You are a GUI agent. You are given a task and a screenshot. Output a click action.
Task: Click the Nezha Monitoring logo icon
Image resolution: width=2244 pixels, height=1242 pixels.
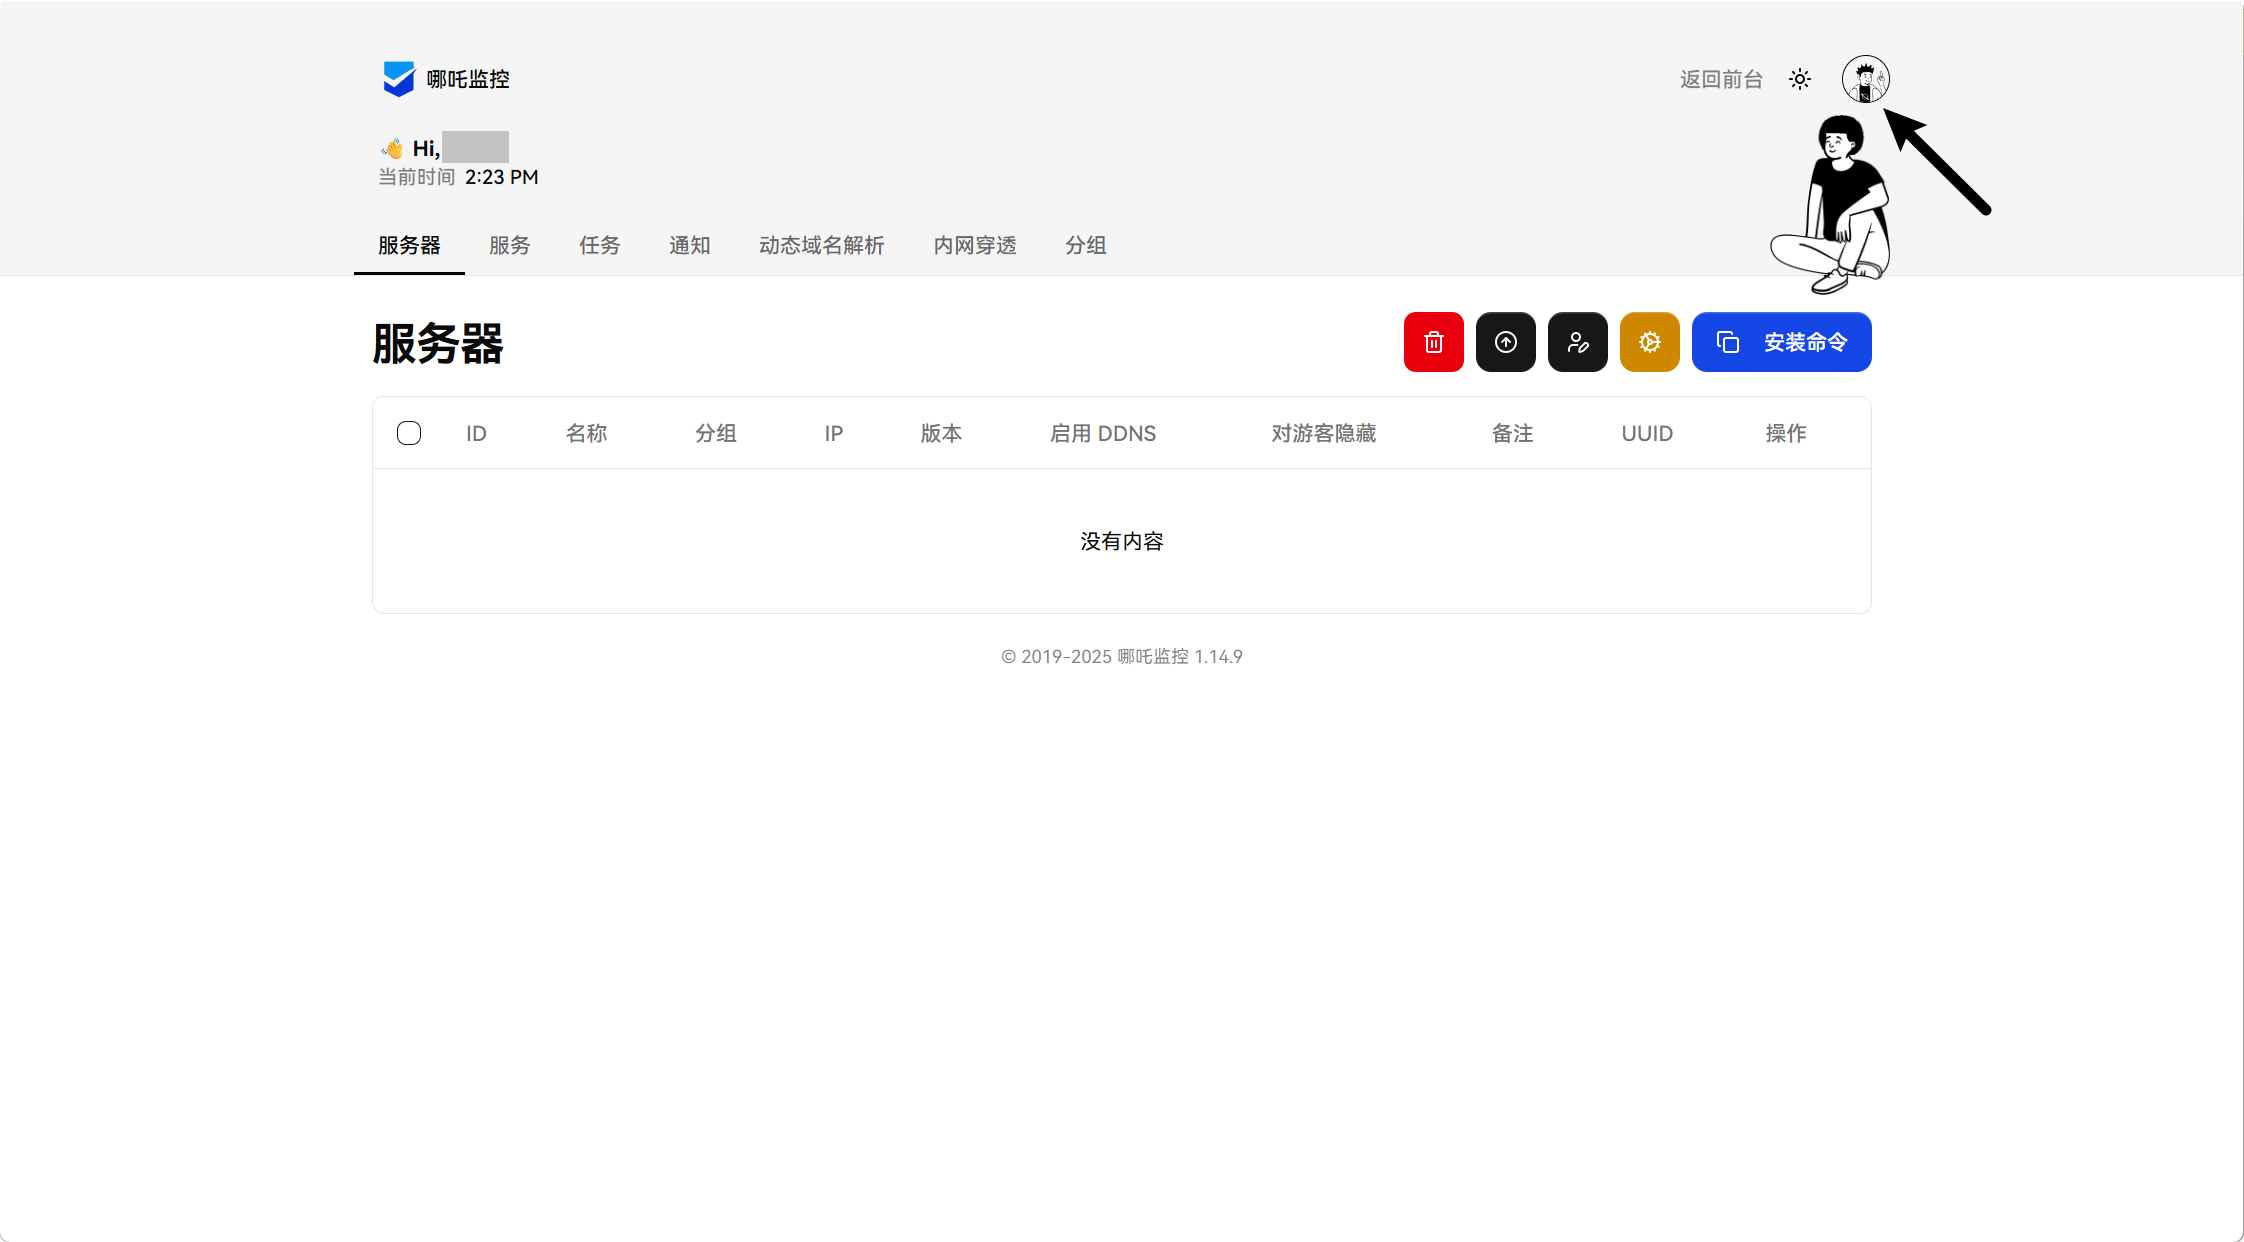pos(398,79)
